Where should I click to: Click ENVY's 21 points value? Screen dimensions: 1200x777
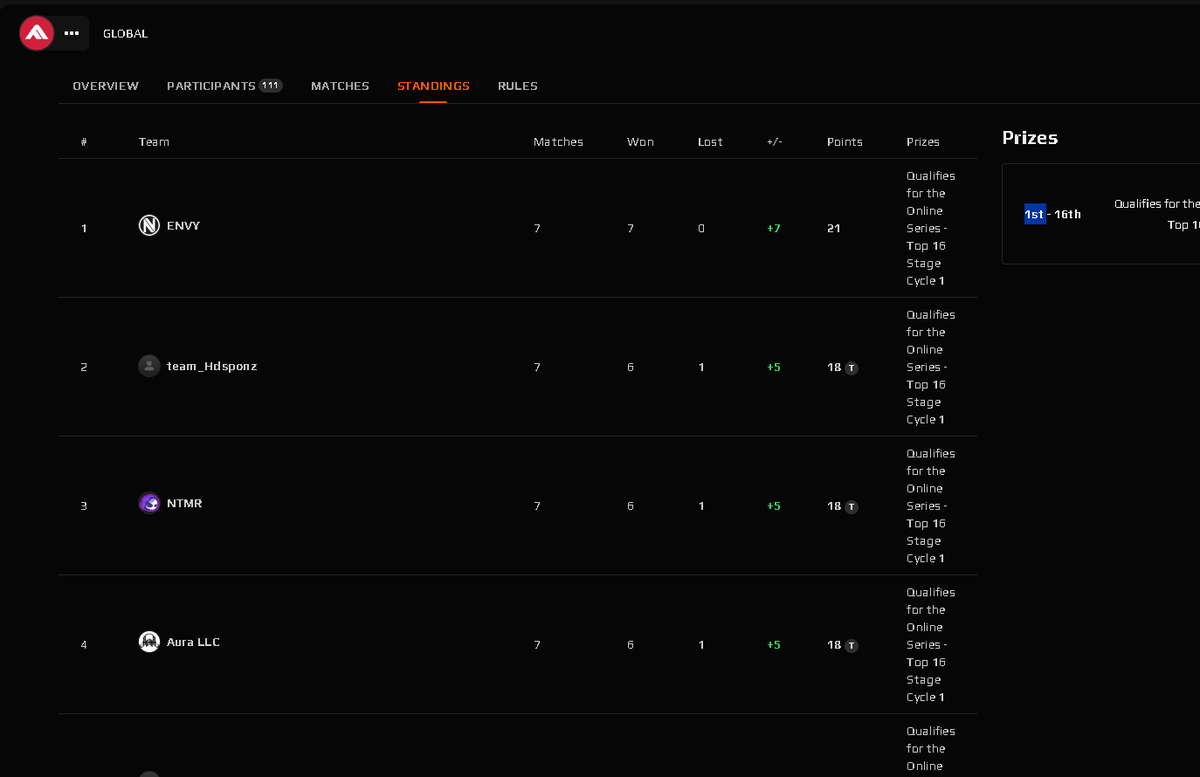(834, 228)
